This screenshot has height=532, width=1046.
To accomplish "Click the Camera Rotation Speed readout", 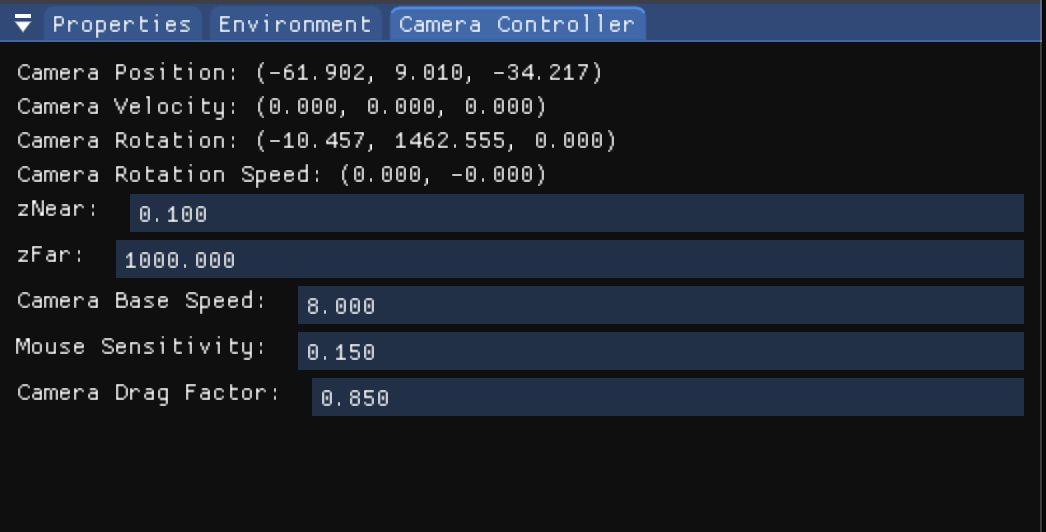I will 282,175.
